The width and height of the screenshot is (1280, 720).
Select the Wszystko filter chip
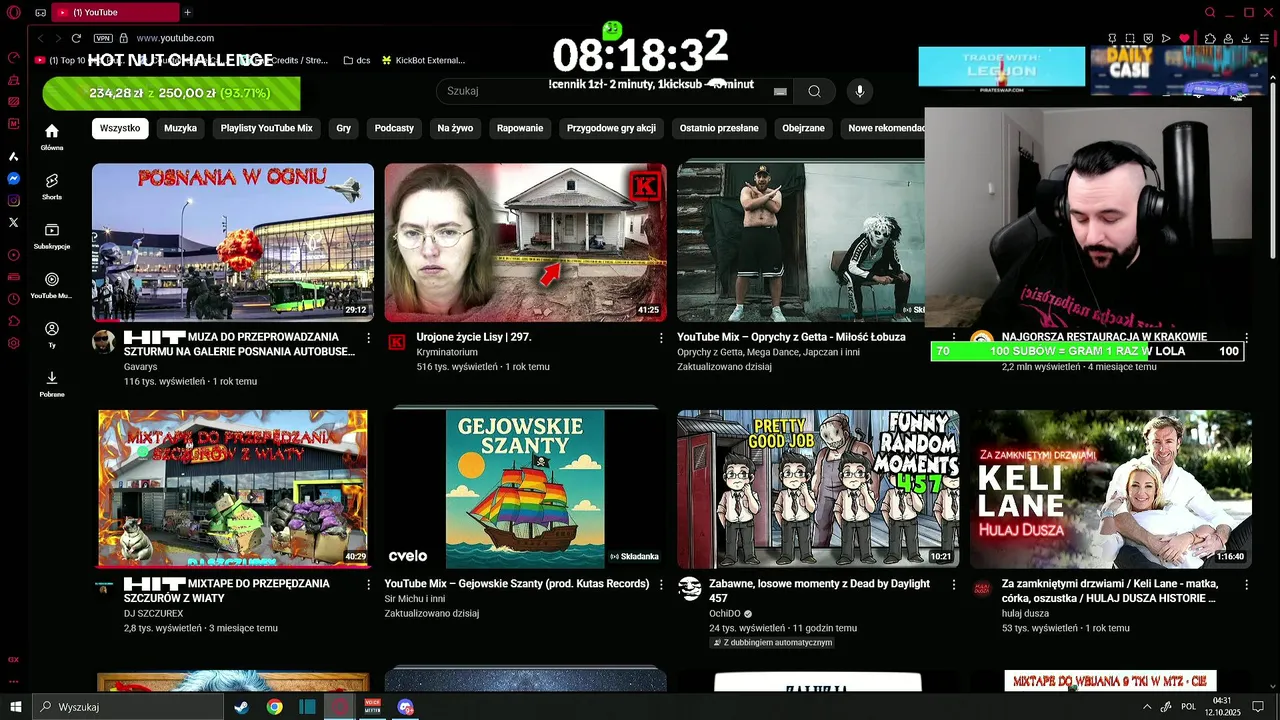pyautogui.click(x=120, y=128)
